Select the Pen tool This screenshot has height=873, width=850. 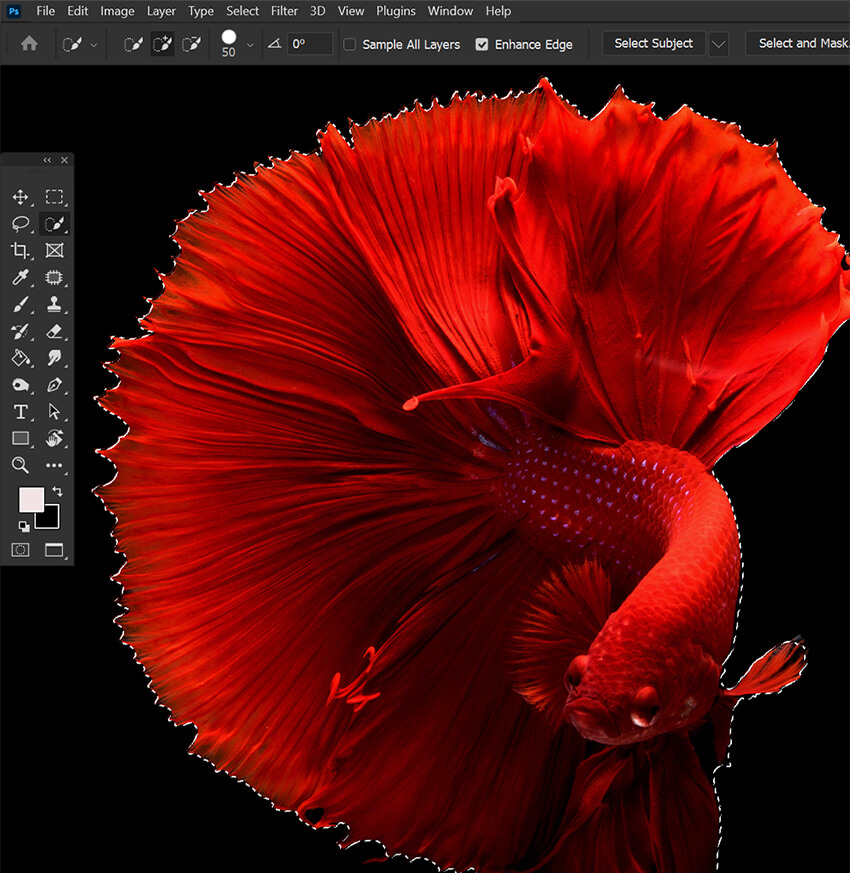click(54, 385)
